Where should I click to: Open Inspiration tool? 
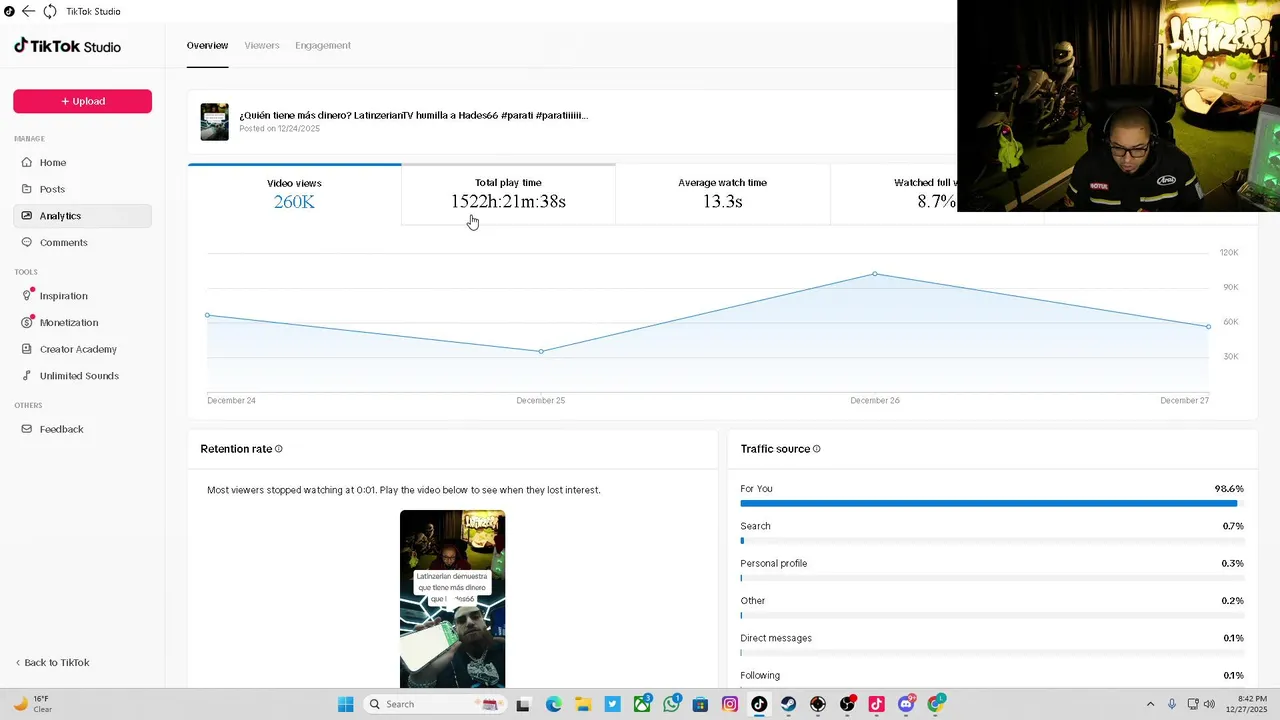point(82,296)
